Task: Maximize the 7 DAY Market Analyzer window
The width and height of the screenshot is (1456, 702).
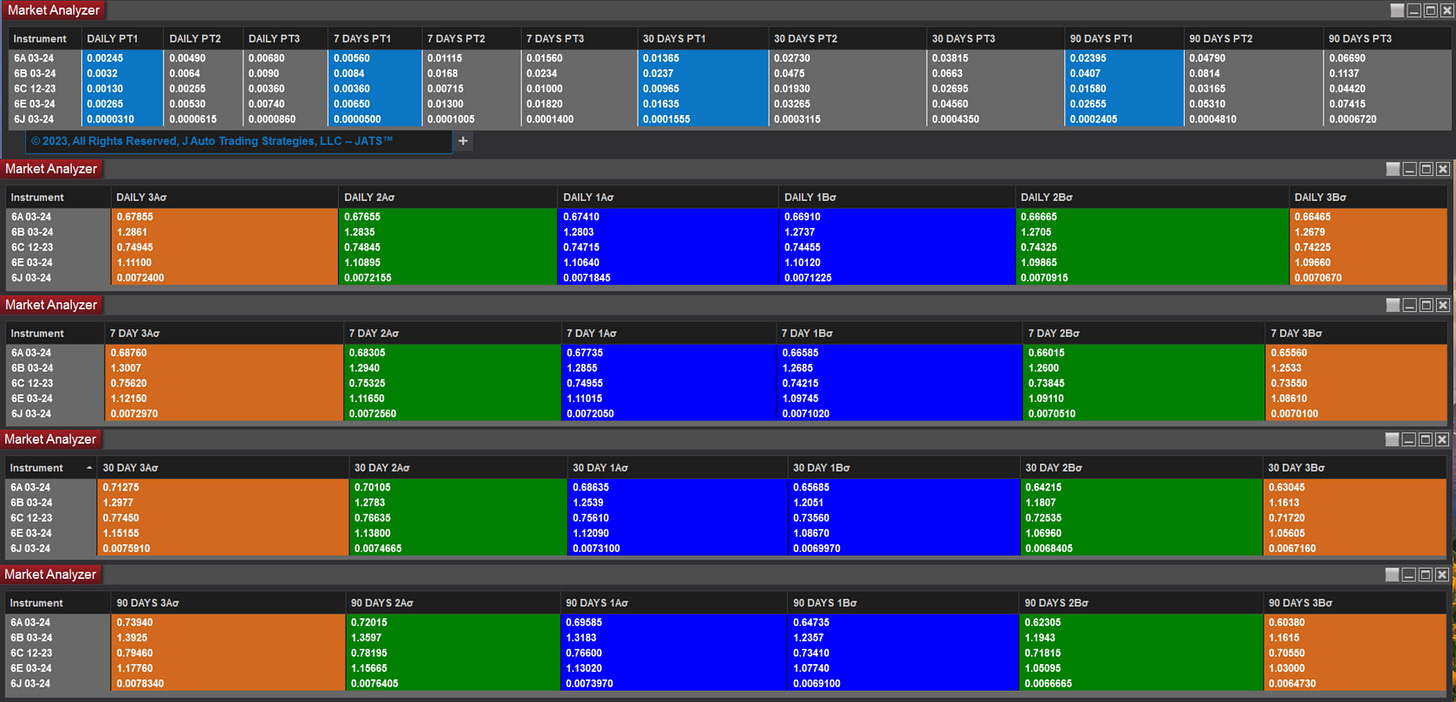Action: click(x=1426, y=304)
